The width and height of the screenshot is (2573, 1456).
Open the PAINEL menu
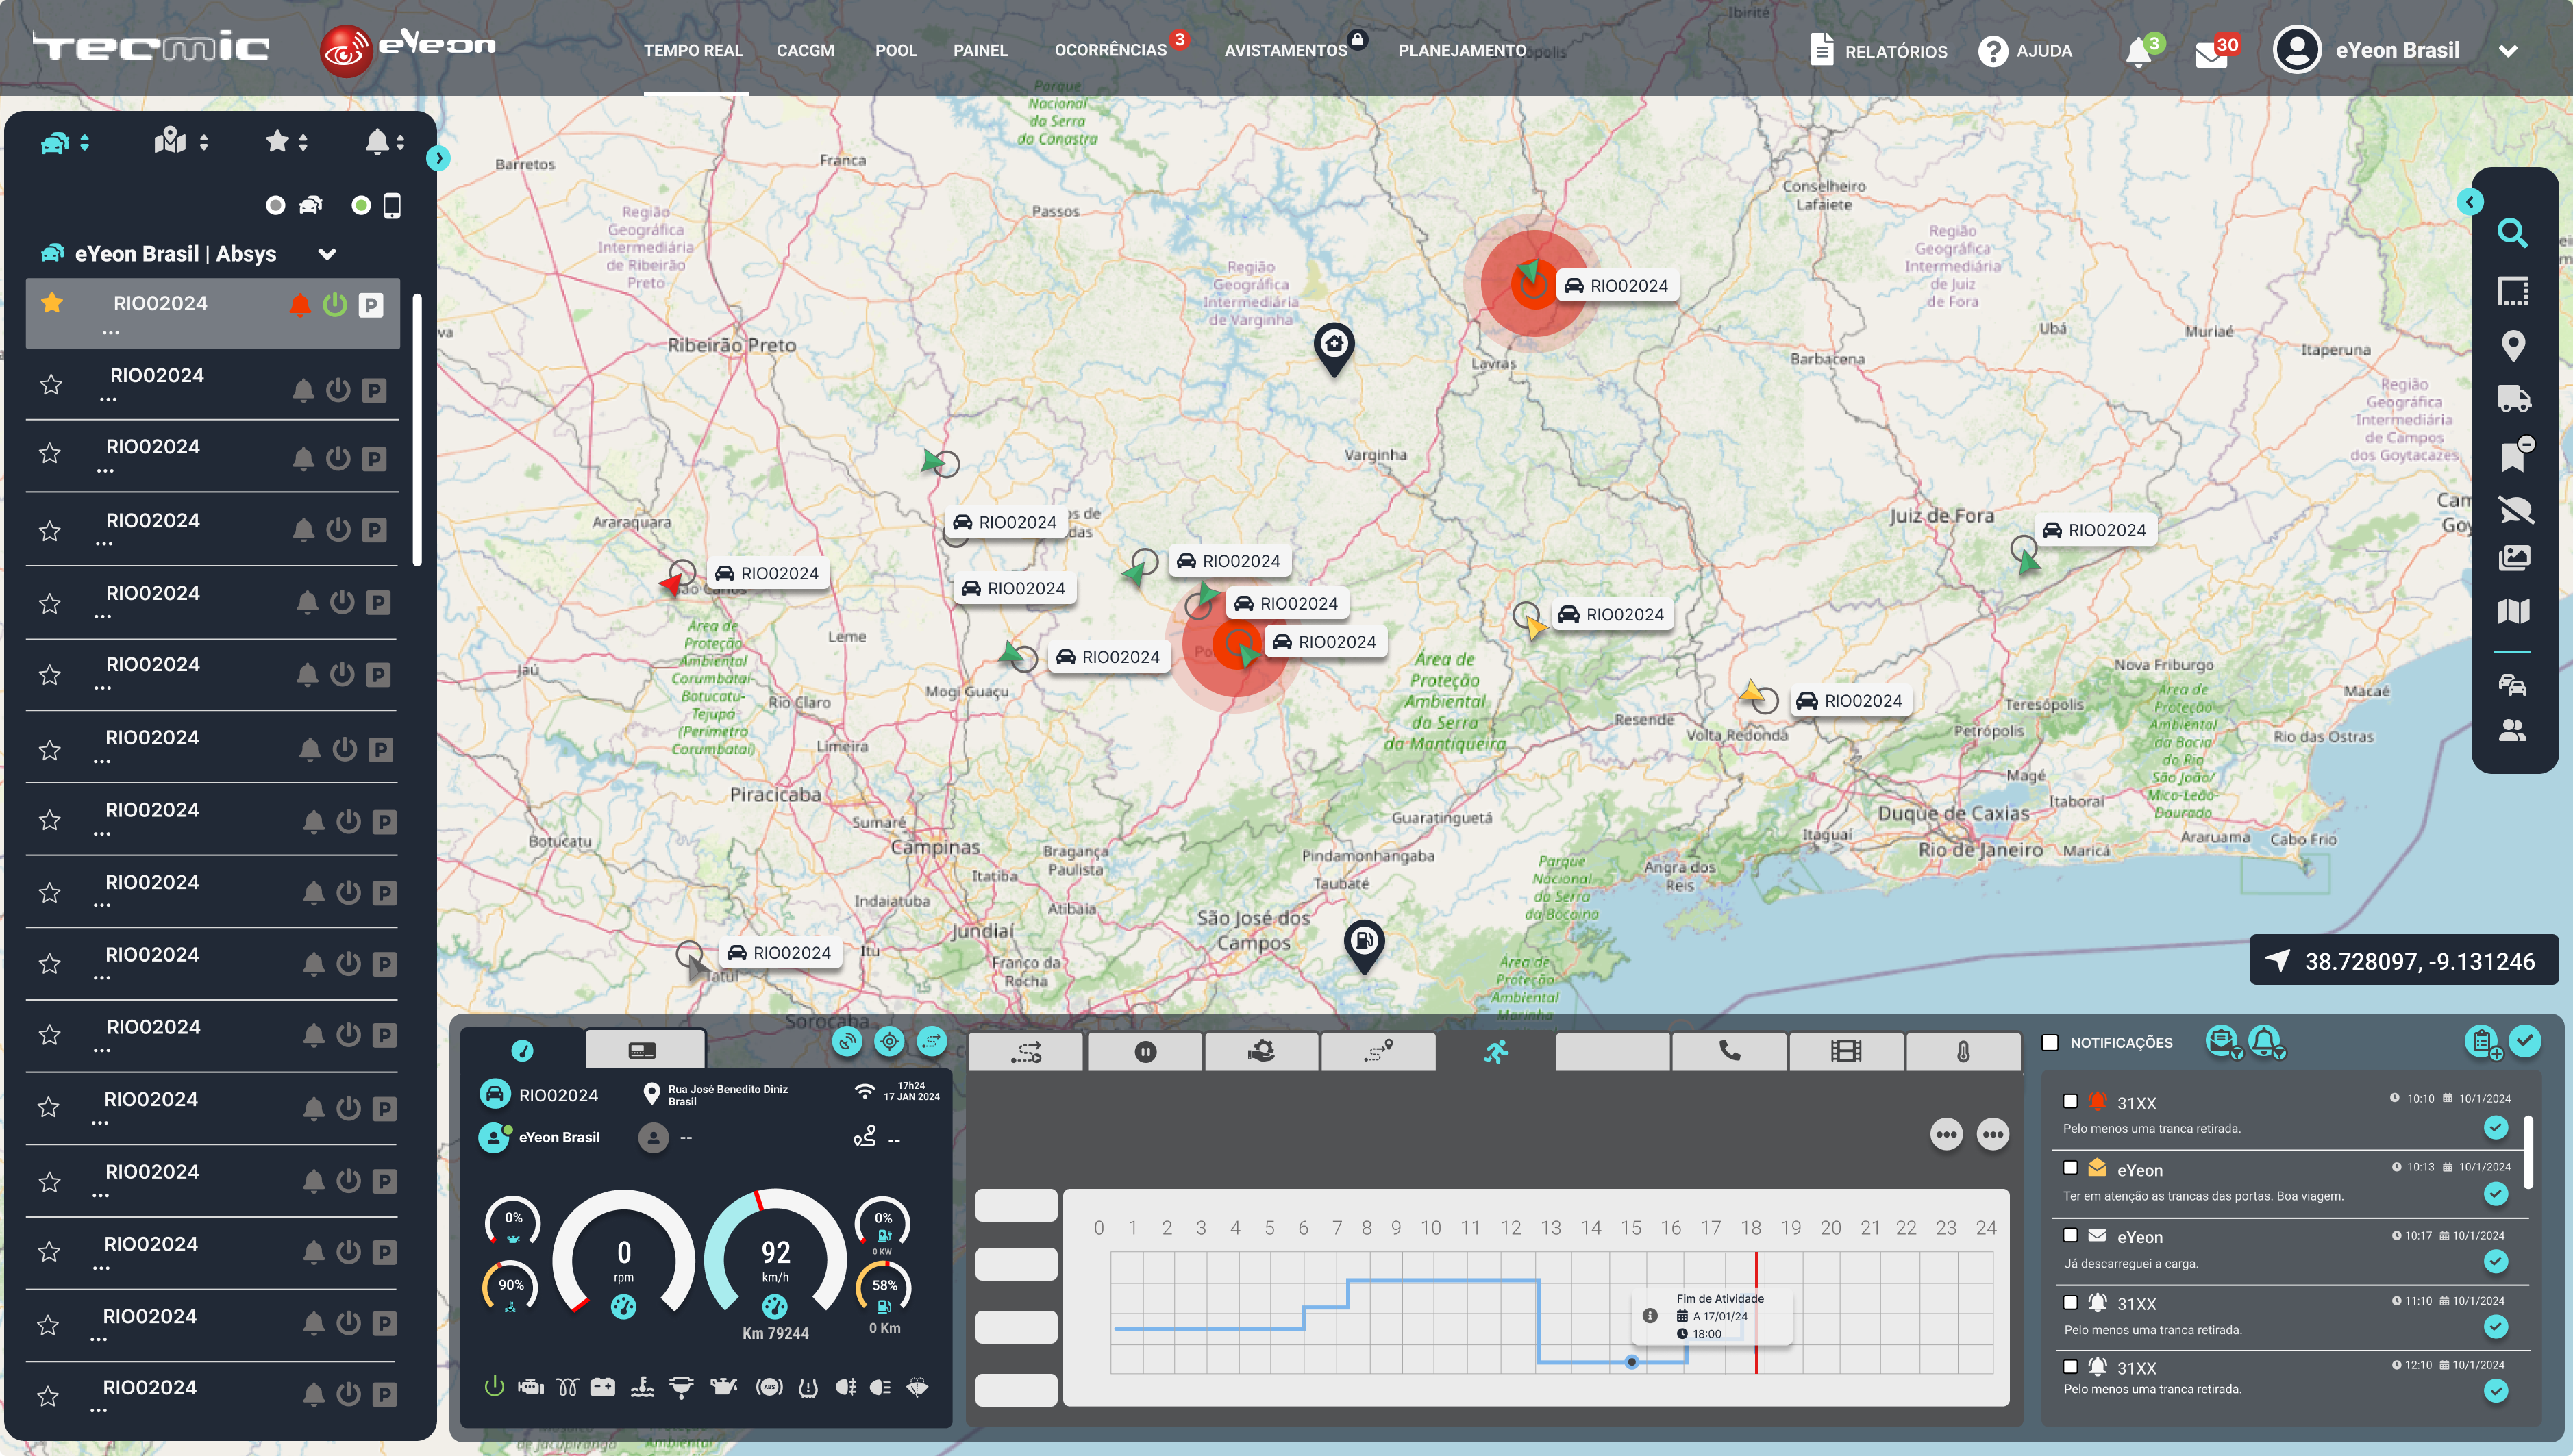click(980, 50)
